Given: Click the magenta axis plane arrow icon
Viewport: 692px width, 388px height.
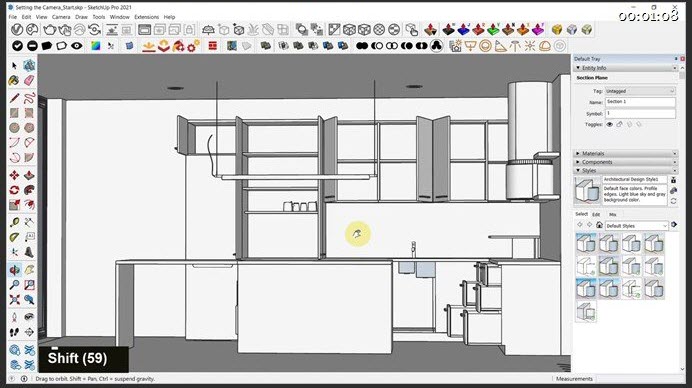Looking at the screenshot, I should tap(538, 30).
